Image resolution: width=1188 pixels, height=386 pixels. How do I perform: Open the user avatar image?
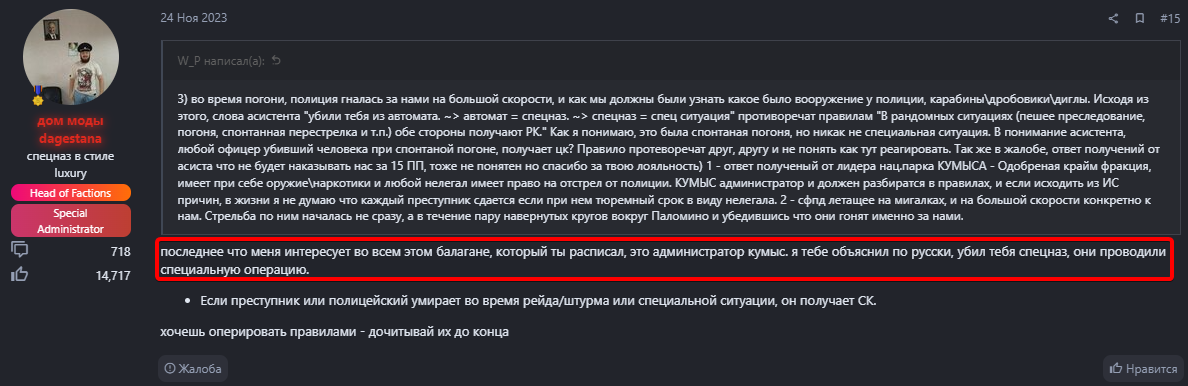pos(71,56)
